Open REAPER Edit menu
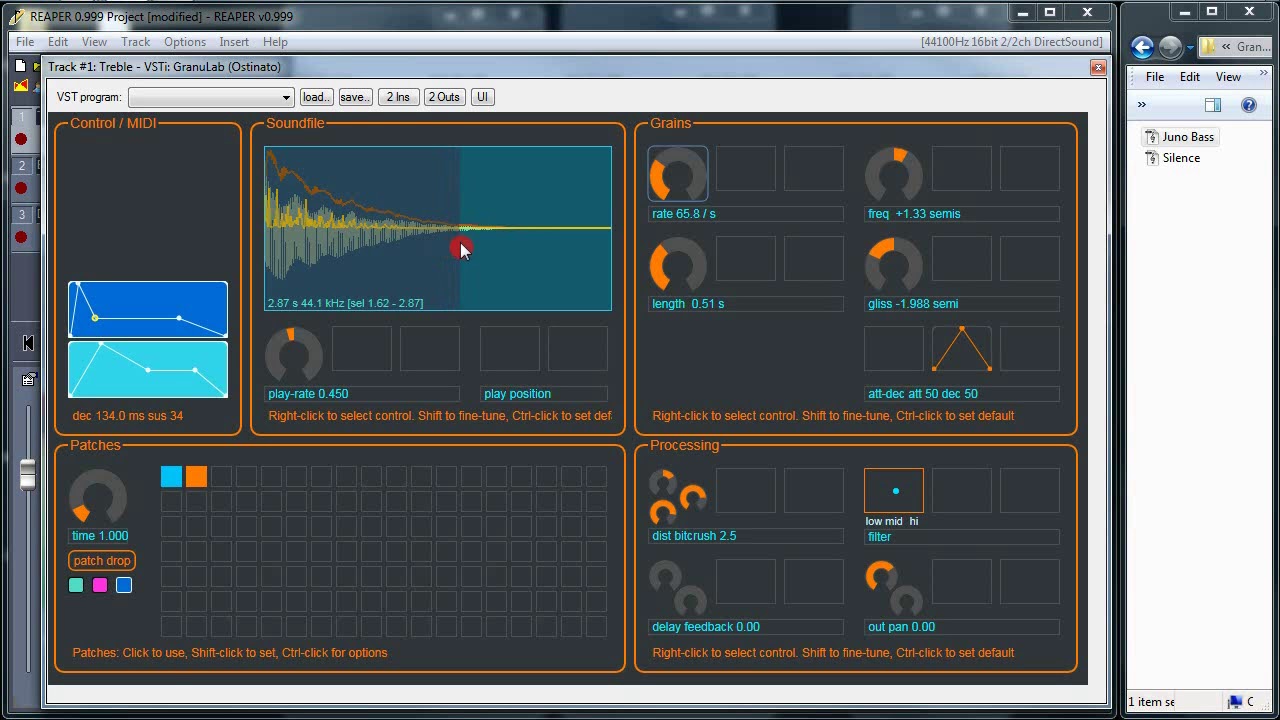Viewport: 1280px width, 720px height. 58,42
